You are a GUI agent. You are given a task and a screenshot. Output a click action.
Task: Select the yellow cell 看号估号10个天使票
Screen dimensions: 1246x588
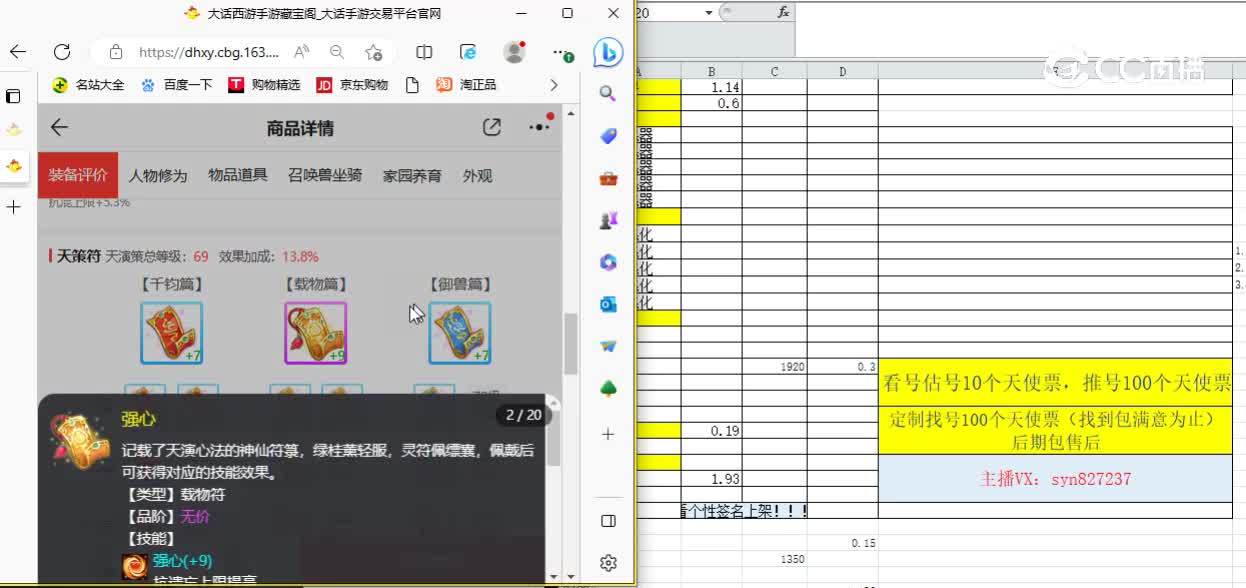pos(1055,383)
